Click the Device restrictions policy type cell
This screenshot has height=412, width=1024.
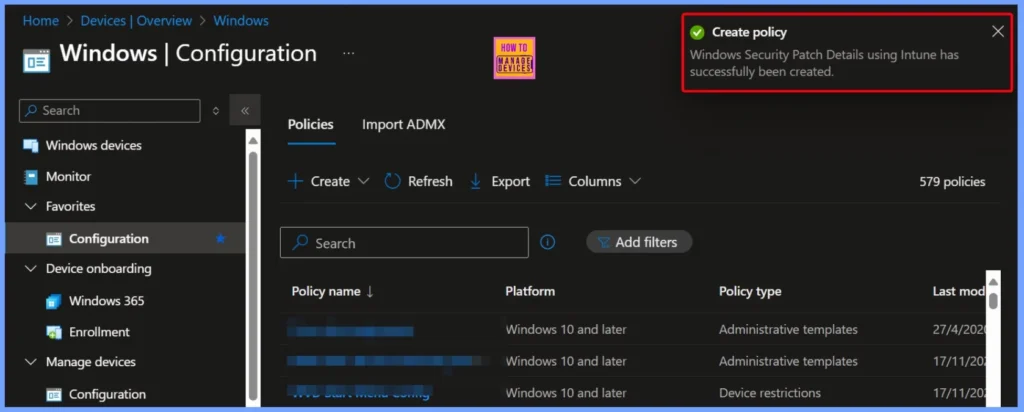click(x=769, y=393)
